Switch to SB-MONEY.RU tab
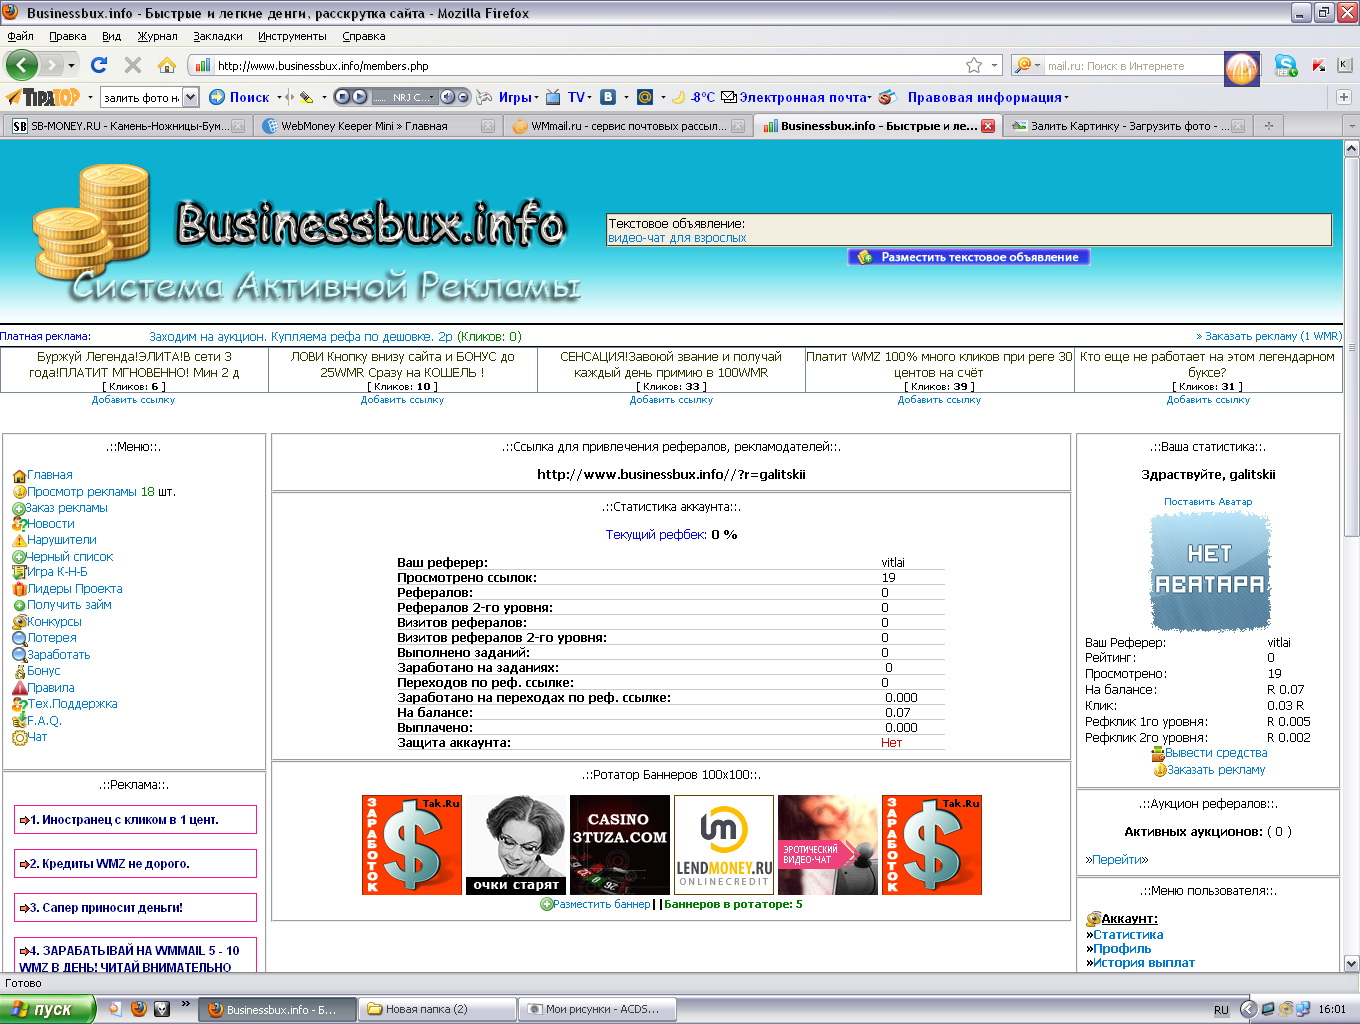The image size is (1360, 1024). pyautogui.click(x=127, y=126)
